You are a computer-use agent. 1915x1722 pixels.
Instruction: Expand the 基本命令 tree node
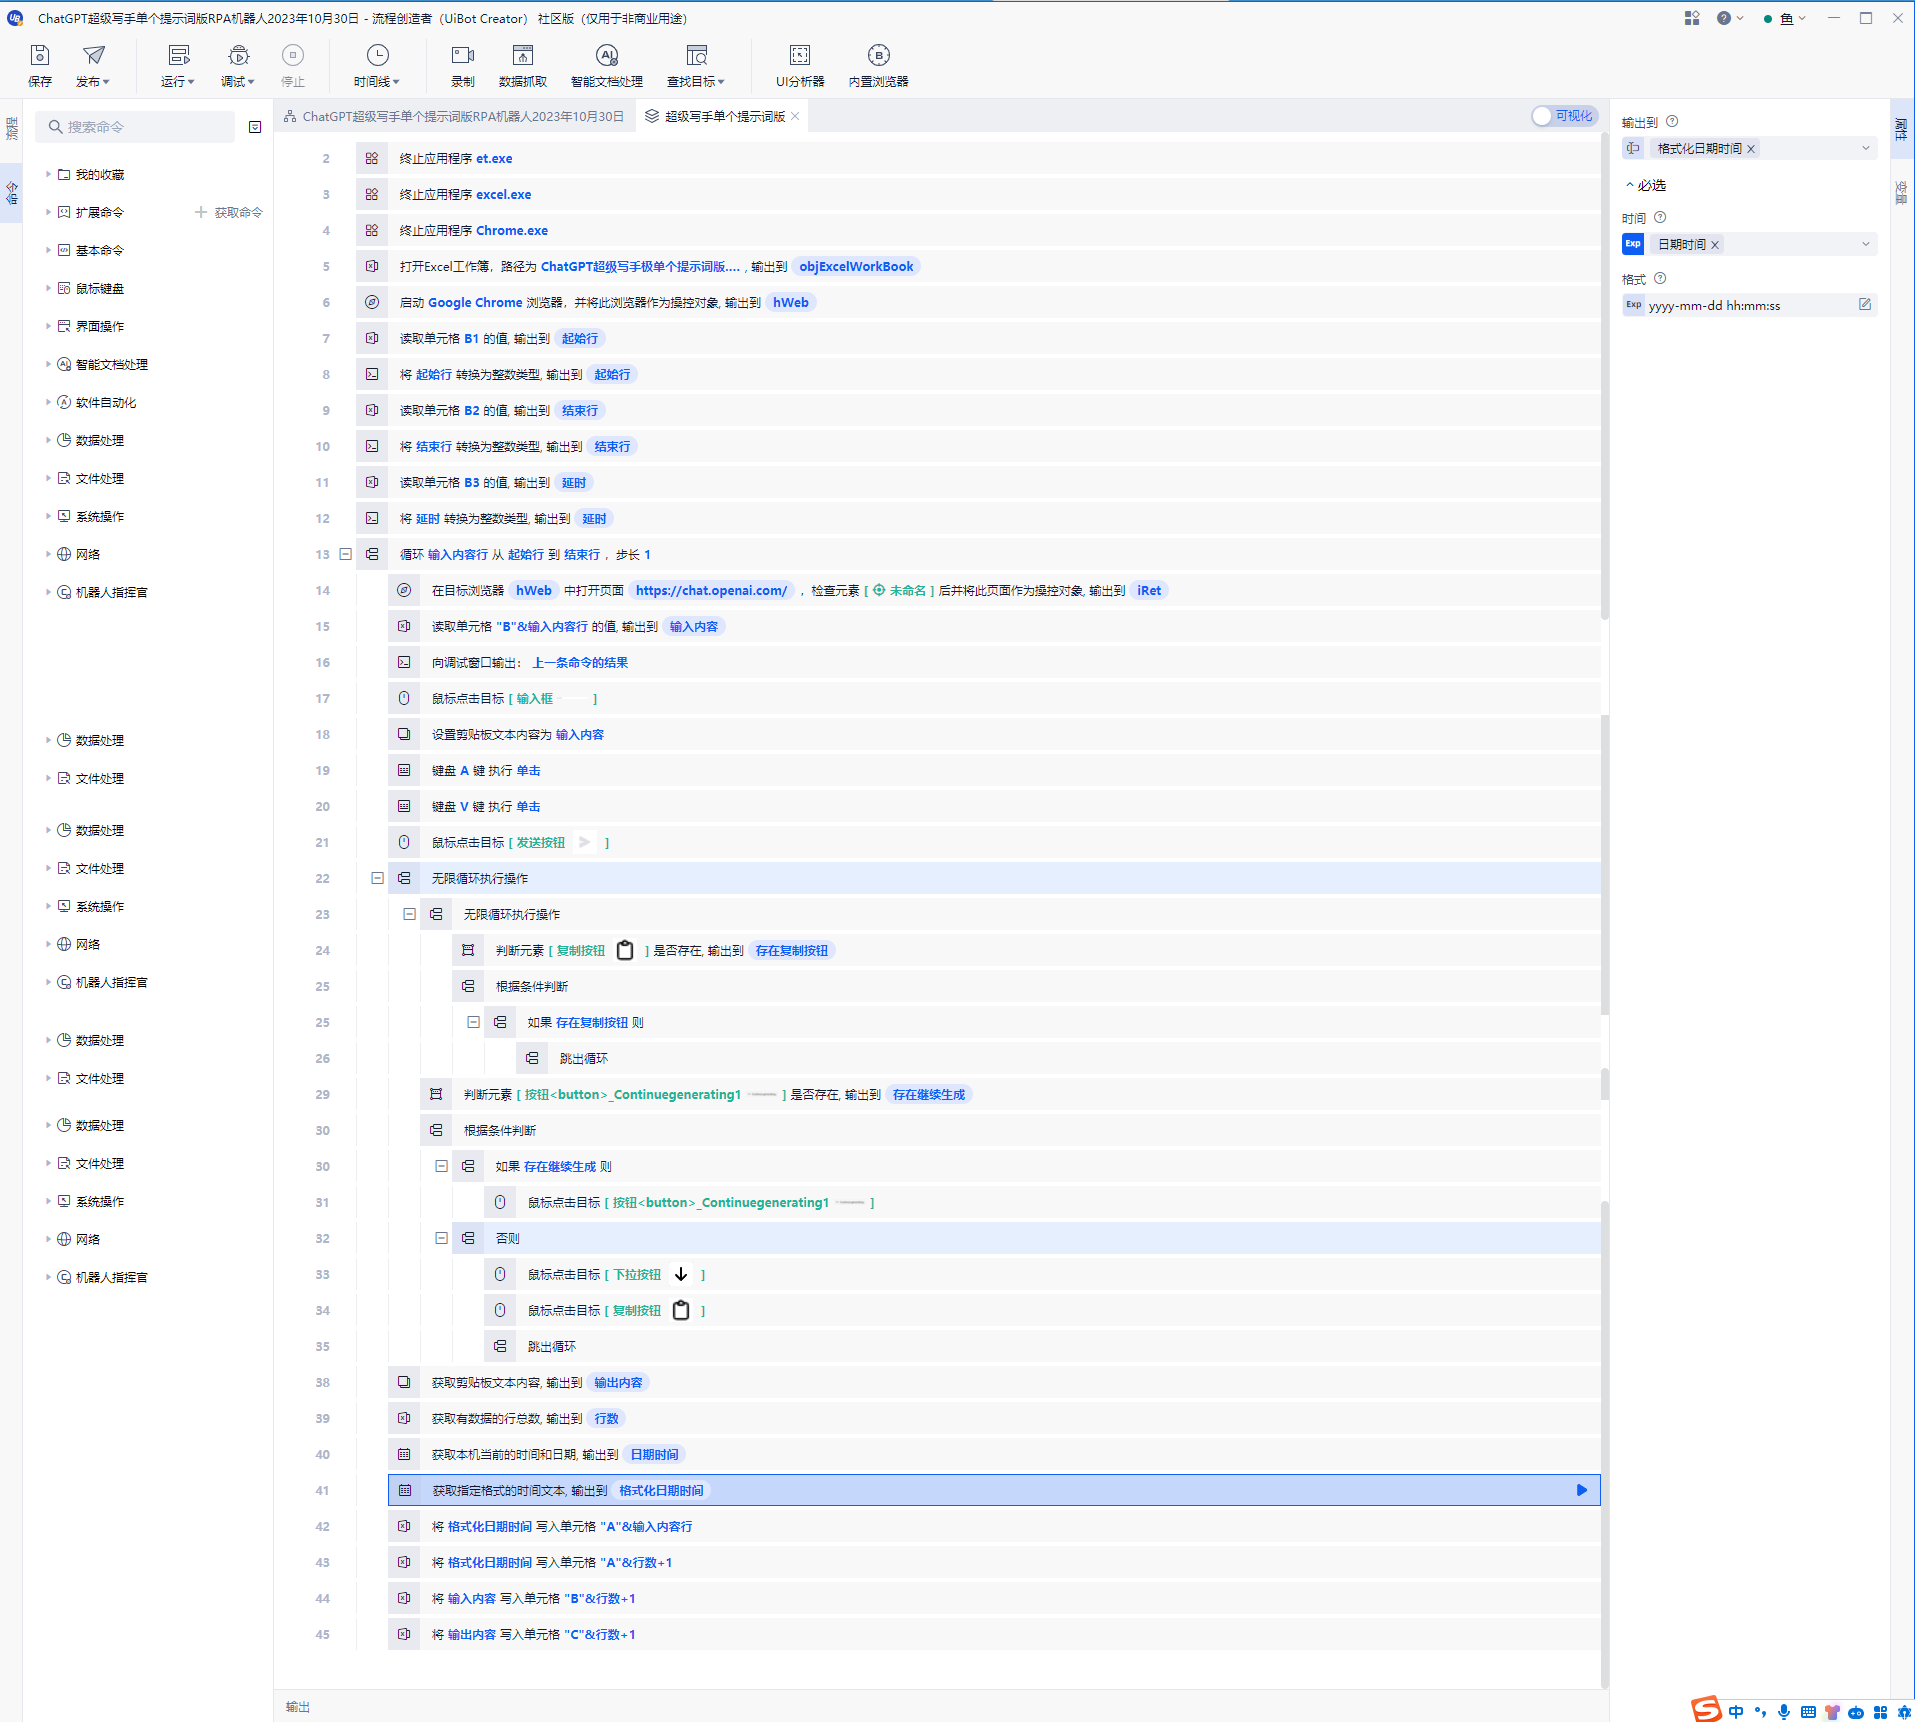click(48, 250)
